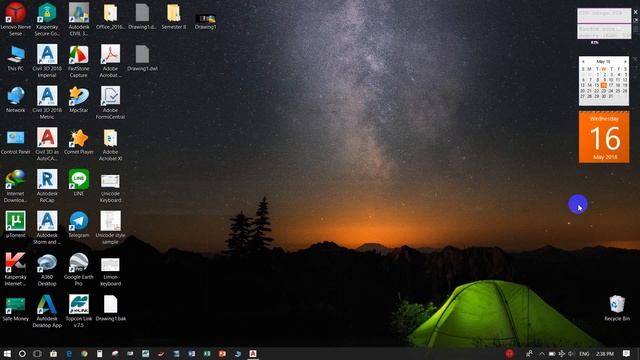Viewport: 640px width, 360px height.
Task: Switch to the AutoCAD taskbar button
Action: pyautogui.click(x=253, y=353)
